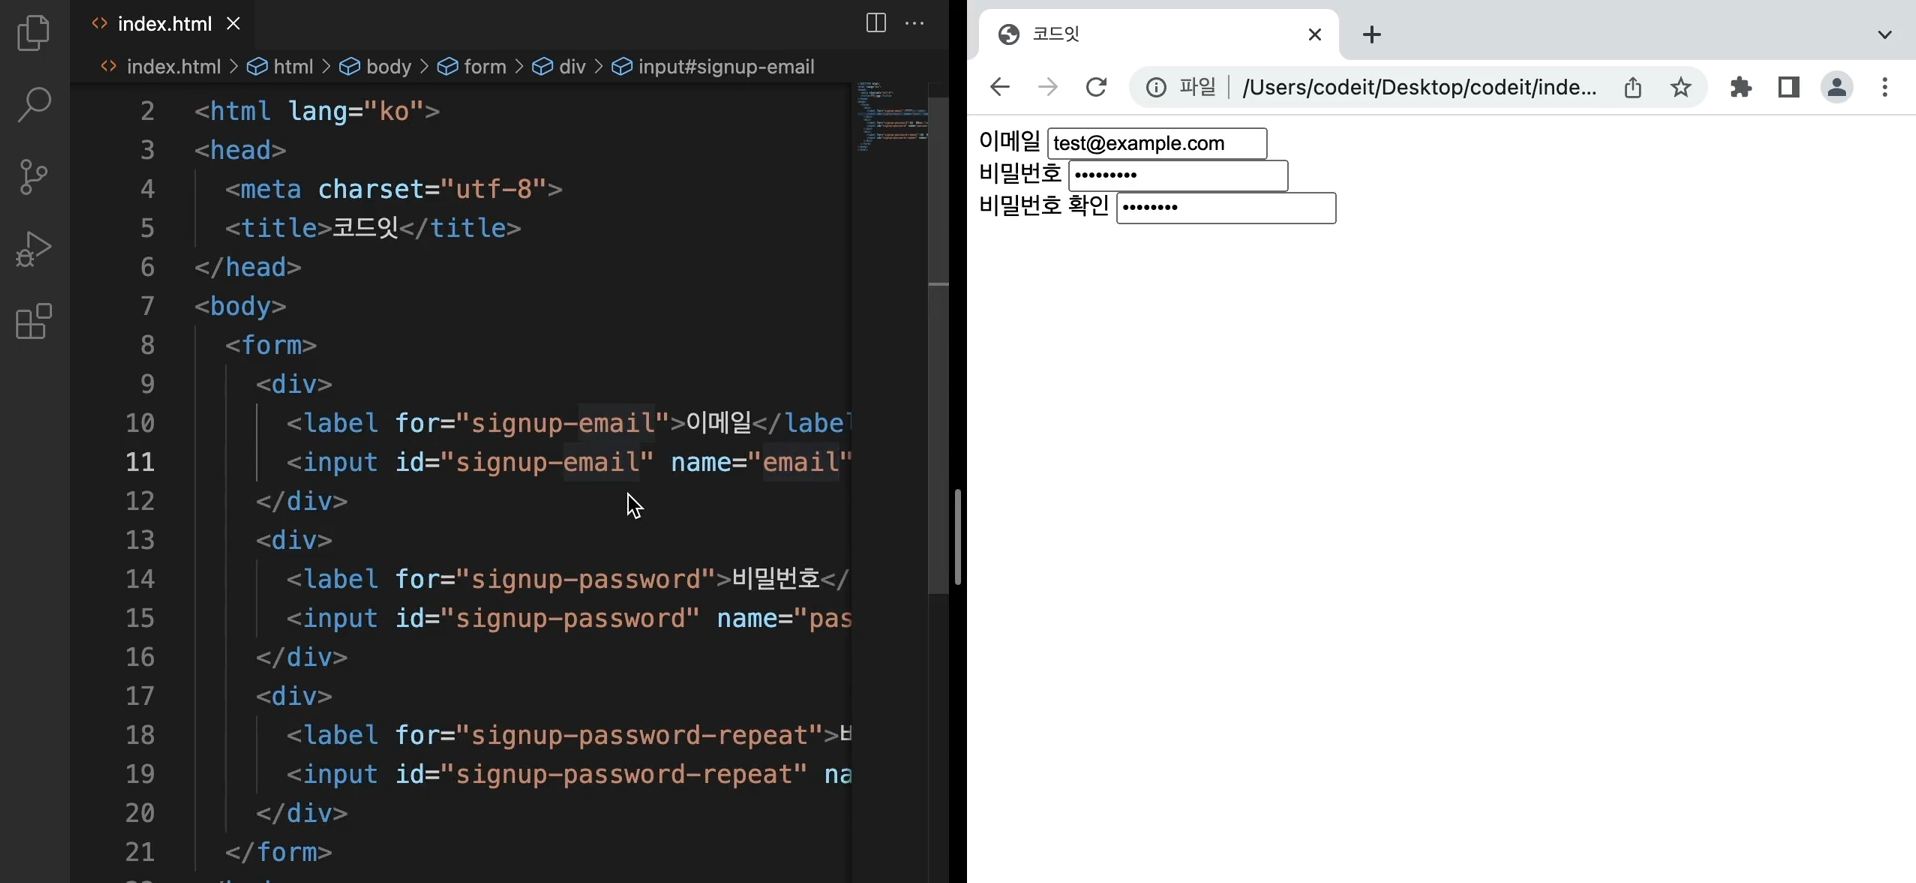Go back in Chrome browser

[999, 87]
